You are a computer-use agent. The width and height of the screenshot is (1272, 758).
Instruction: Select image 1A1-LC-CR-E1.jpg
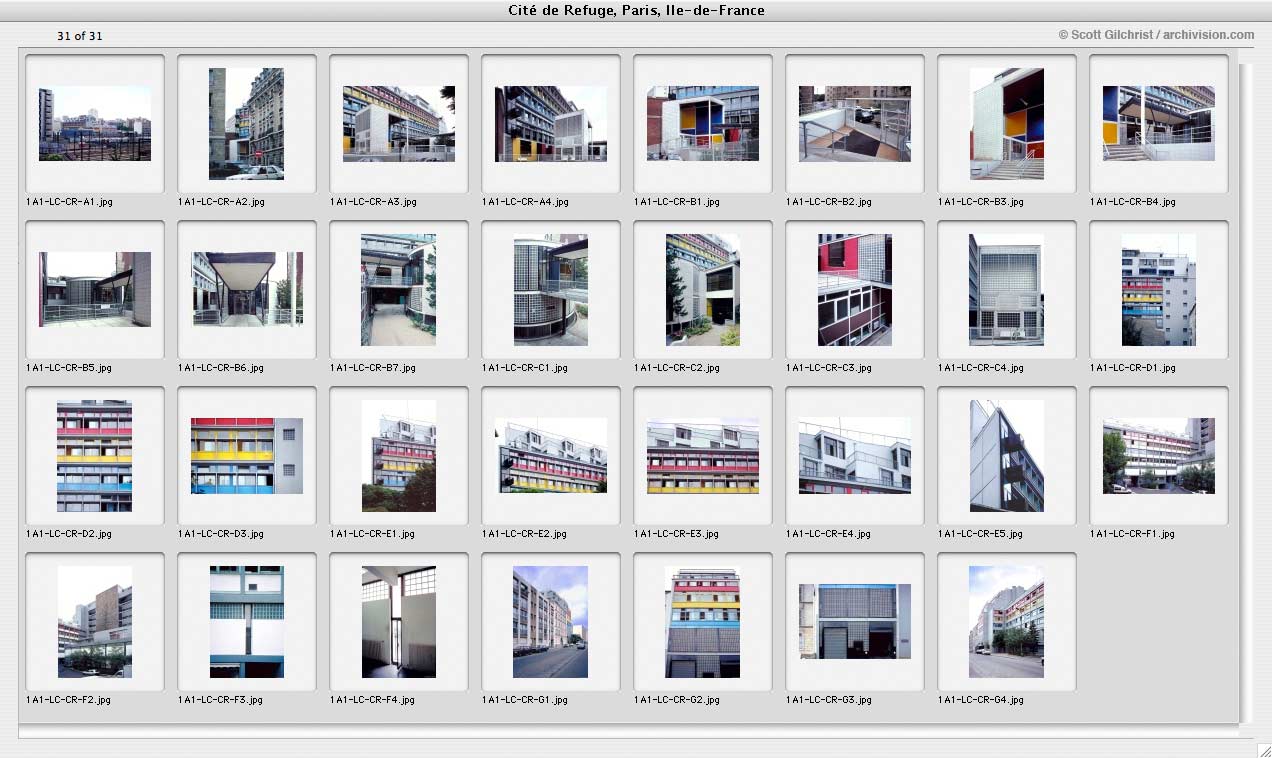click(x=398, y=456)
